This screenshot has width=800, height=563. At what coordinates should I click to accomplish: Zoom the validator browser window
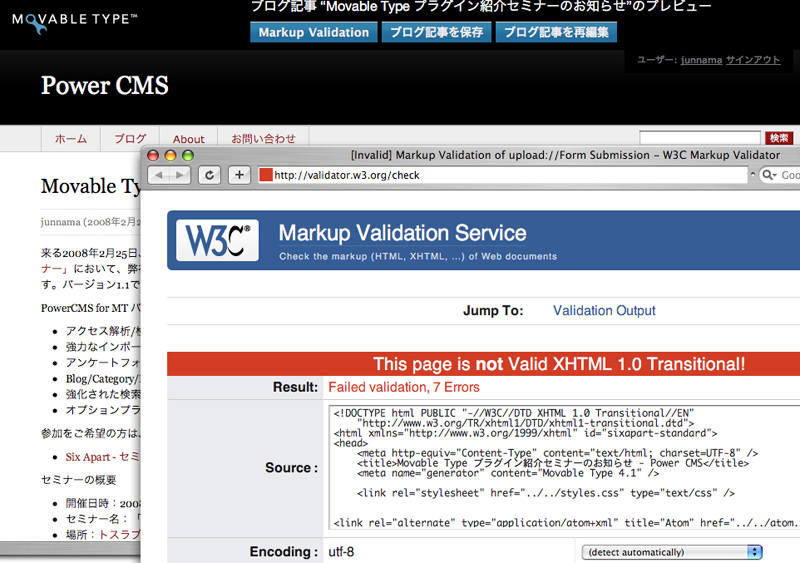pyautogui.click(x=188, y=155)
